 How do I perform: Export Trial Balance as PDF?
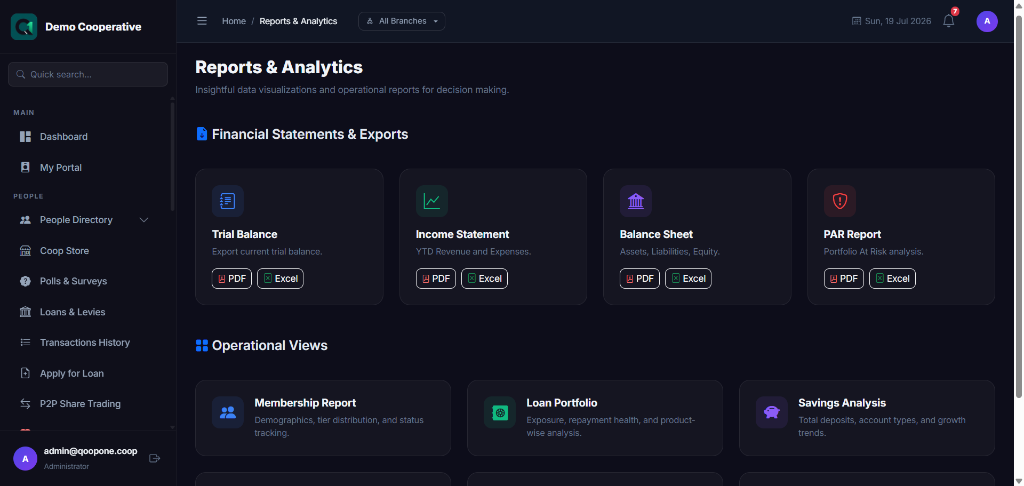(x=232, y=278)
